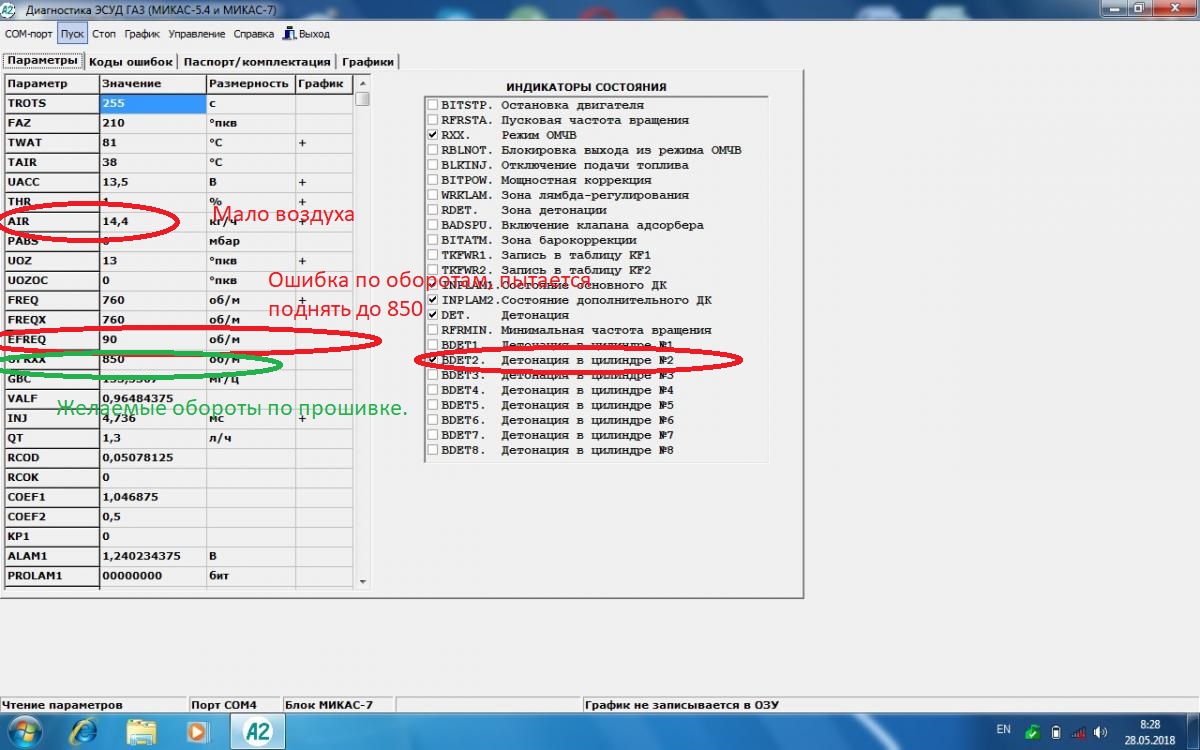Toggle TKFWR1 запись в таблицу KF1
The width and height of the screenshot is (1200, 750).
pos(432,255)
